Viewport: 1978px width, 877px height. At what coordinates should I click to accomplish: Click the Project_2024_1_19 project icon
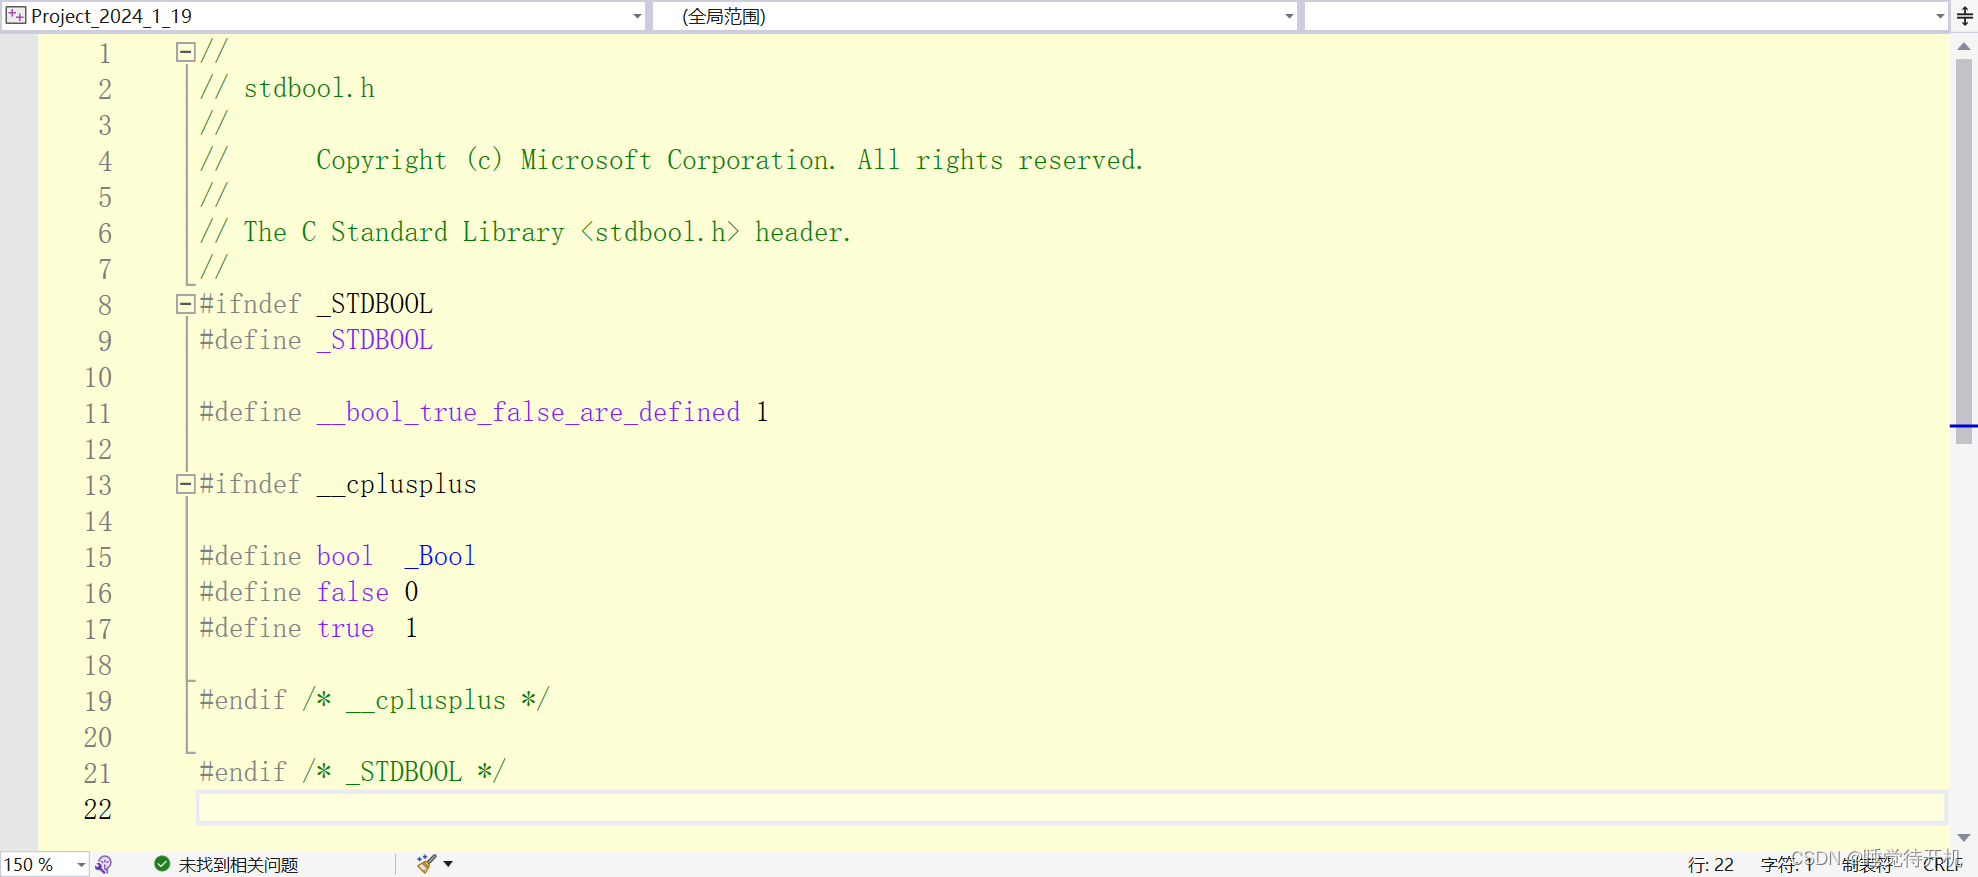coord(16,16)
